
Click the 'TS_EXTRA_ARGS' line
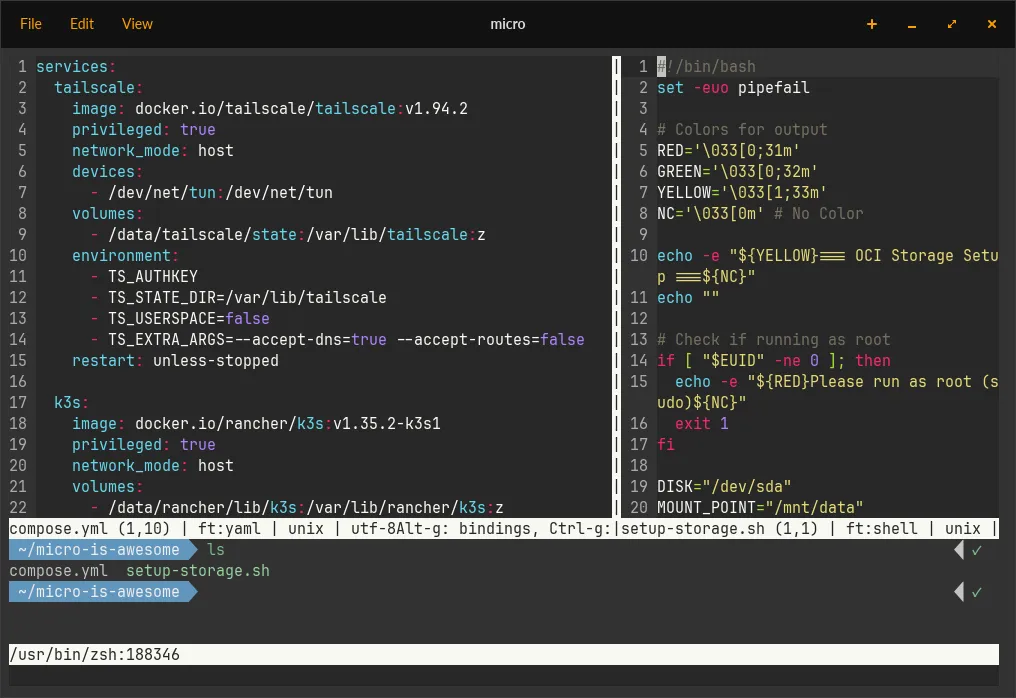click(x=346, y=340)
